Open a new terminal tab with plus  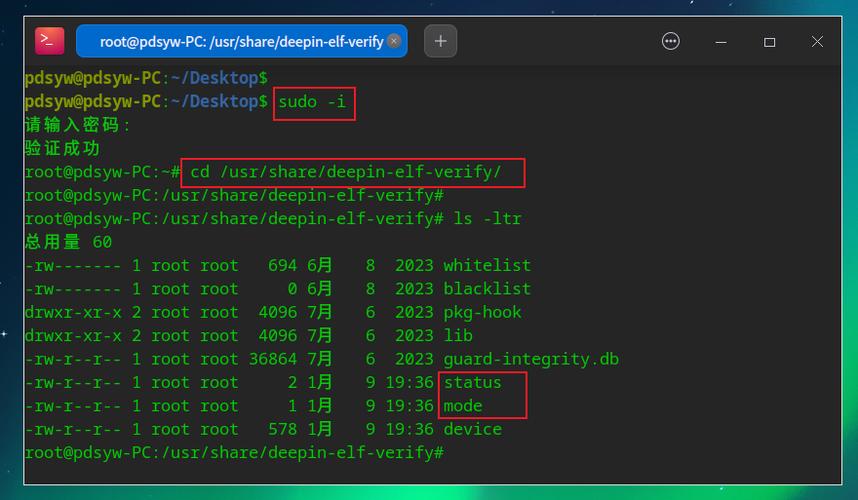click(440, 41)
